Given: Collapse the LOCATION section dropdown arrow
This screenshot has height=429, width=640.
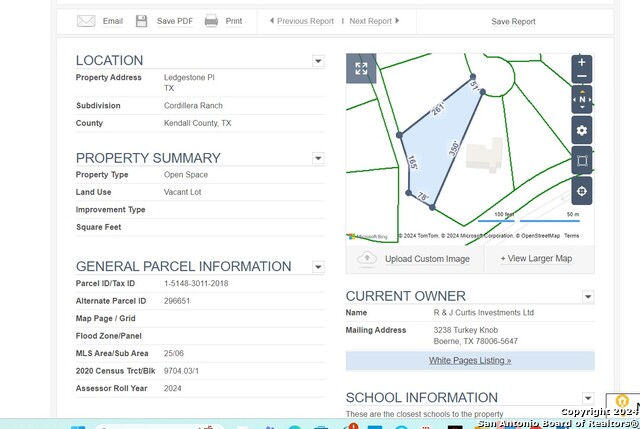Looking at the screenshot, I should [x=318, y=61].
